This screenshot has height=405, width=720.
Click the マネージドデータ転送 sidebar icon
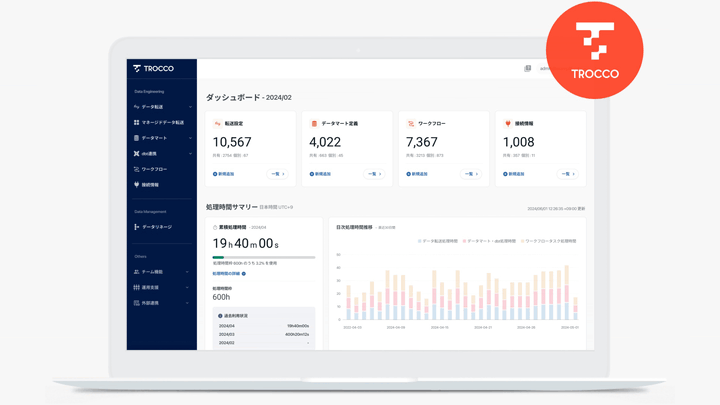click(137, 122)
